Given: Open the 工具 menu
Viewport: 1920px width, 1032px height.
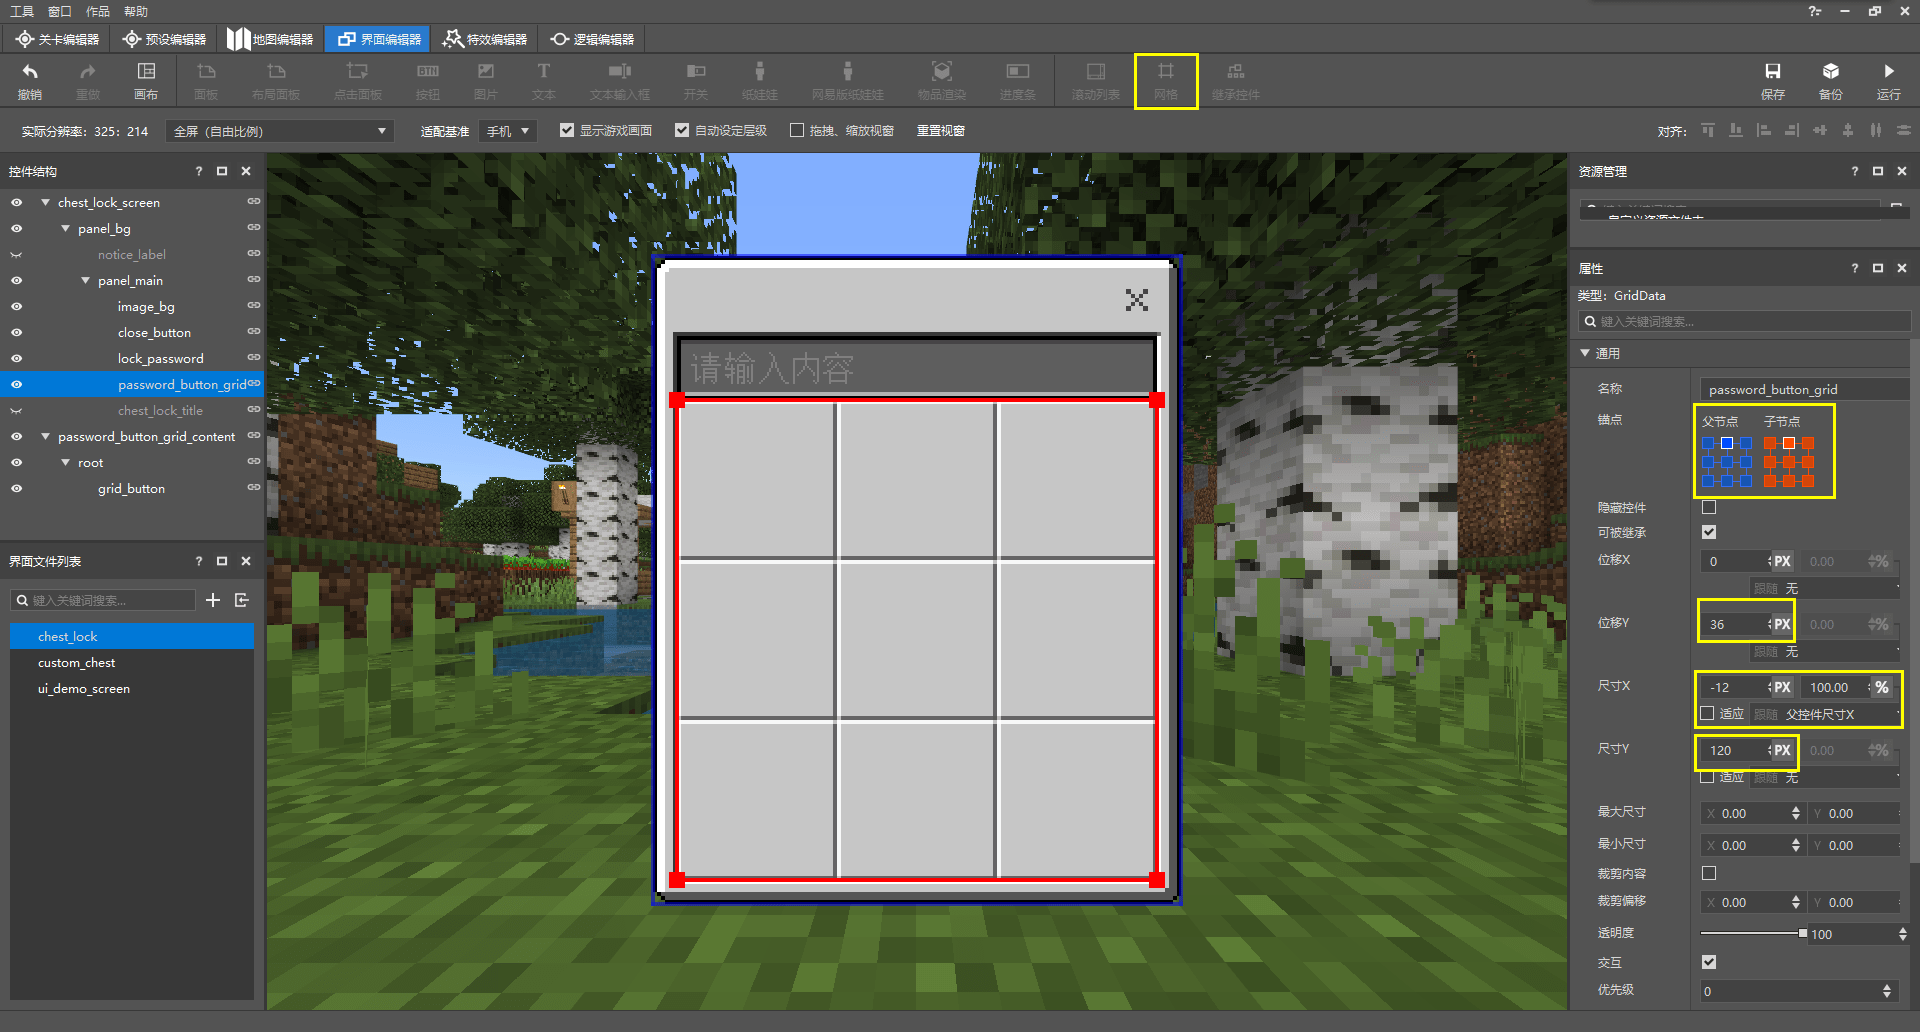Looking at the screenshot, I should tap(22, 11).
